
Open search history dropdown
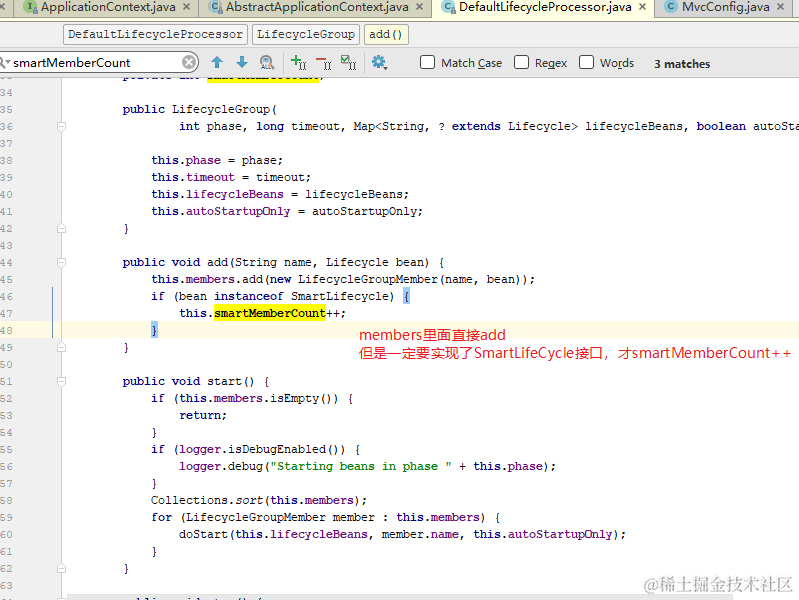[5, 63]
